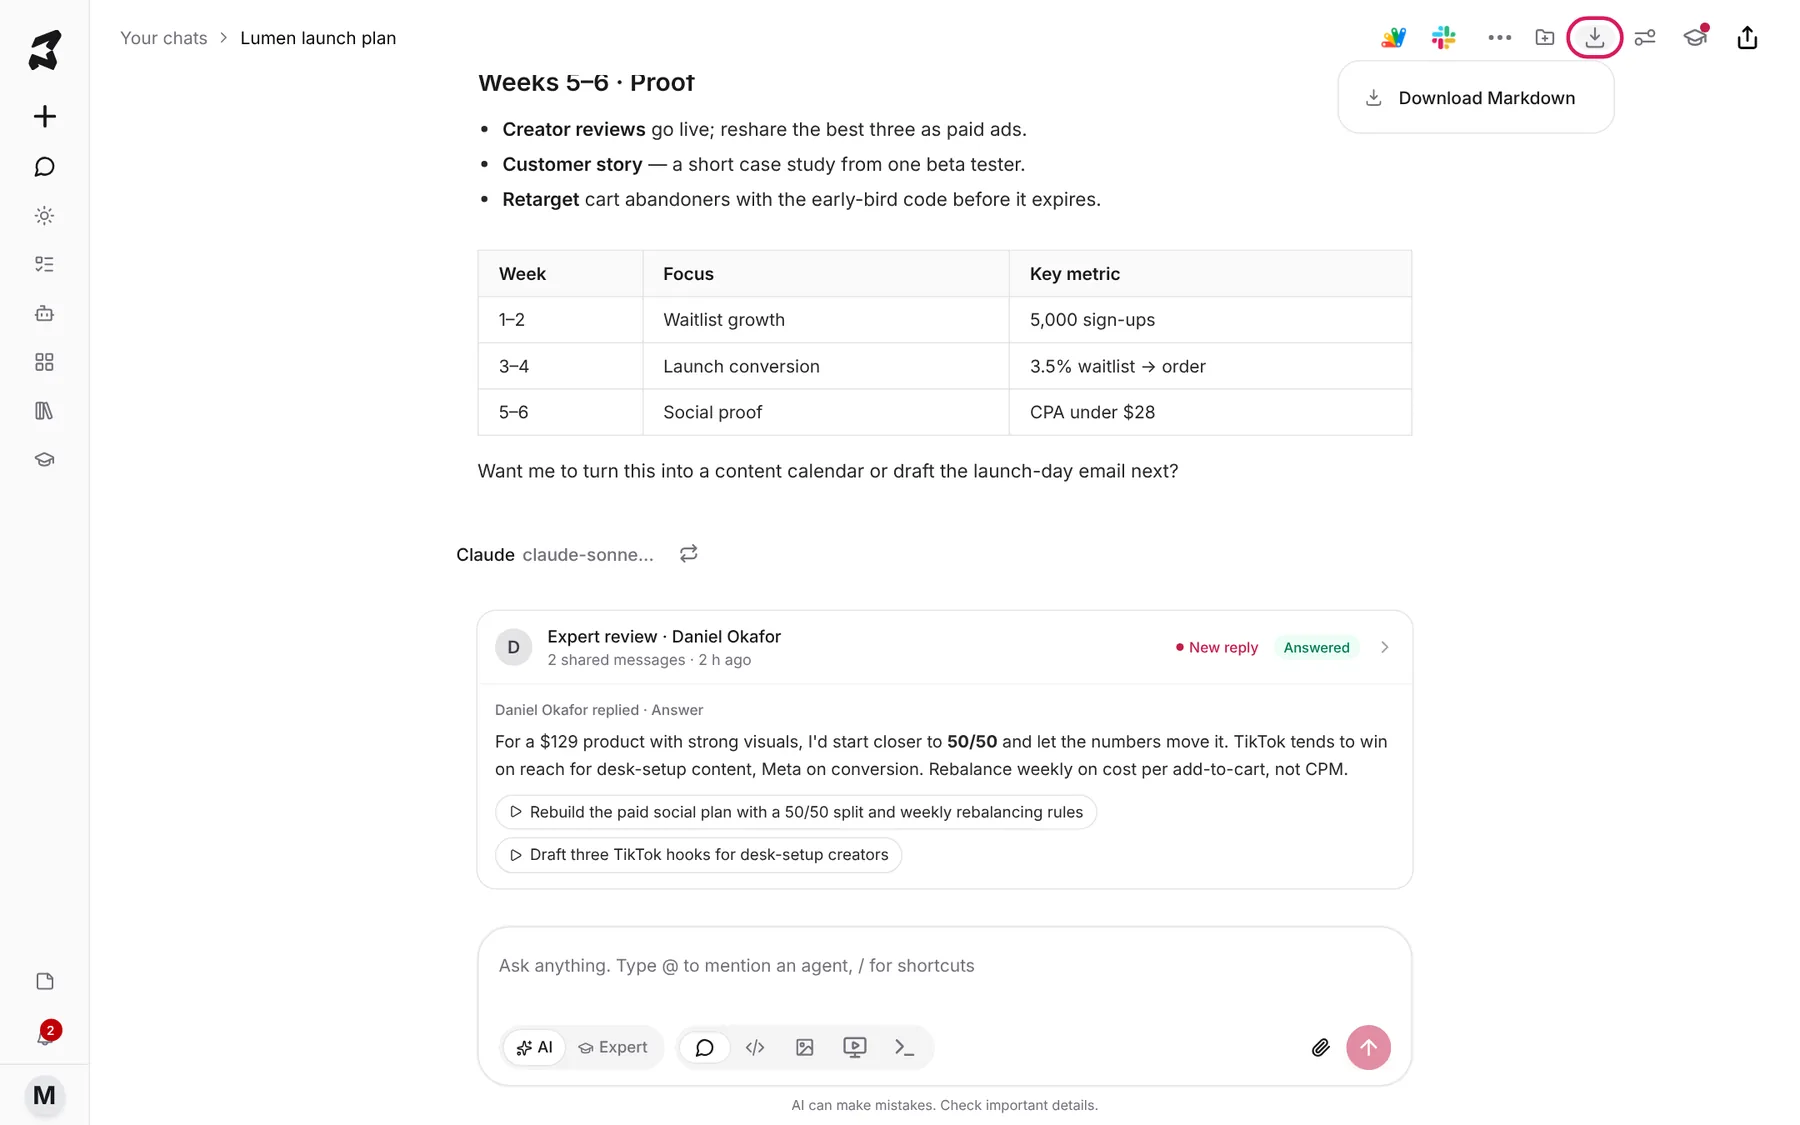1800x1125 pixels.
Task: Start a new chat with the plus icon
Action: [44, 116]
